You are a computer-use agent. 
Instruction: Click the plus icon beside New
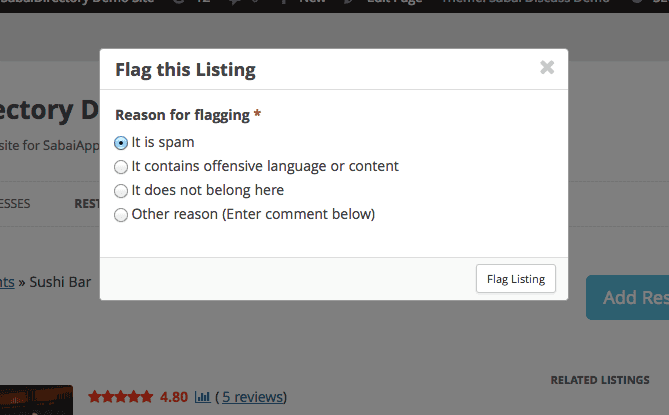tap(283, 3)
